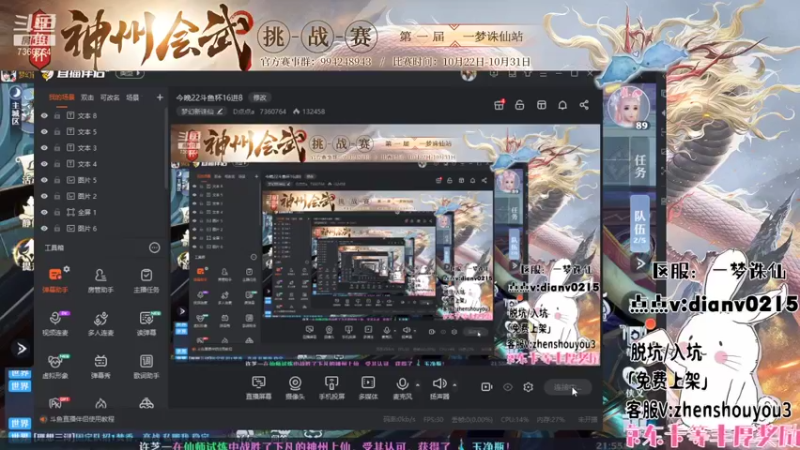Hide the 文本 5 layer

[x=44, y=132]
